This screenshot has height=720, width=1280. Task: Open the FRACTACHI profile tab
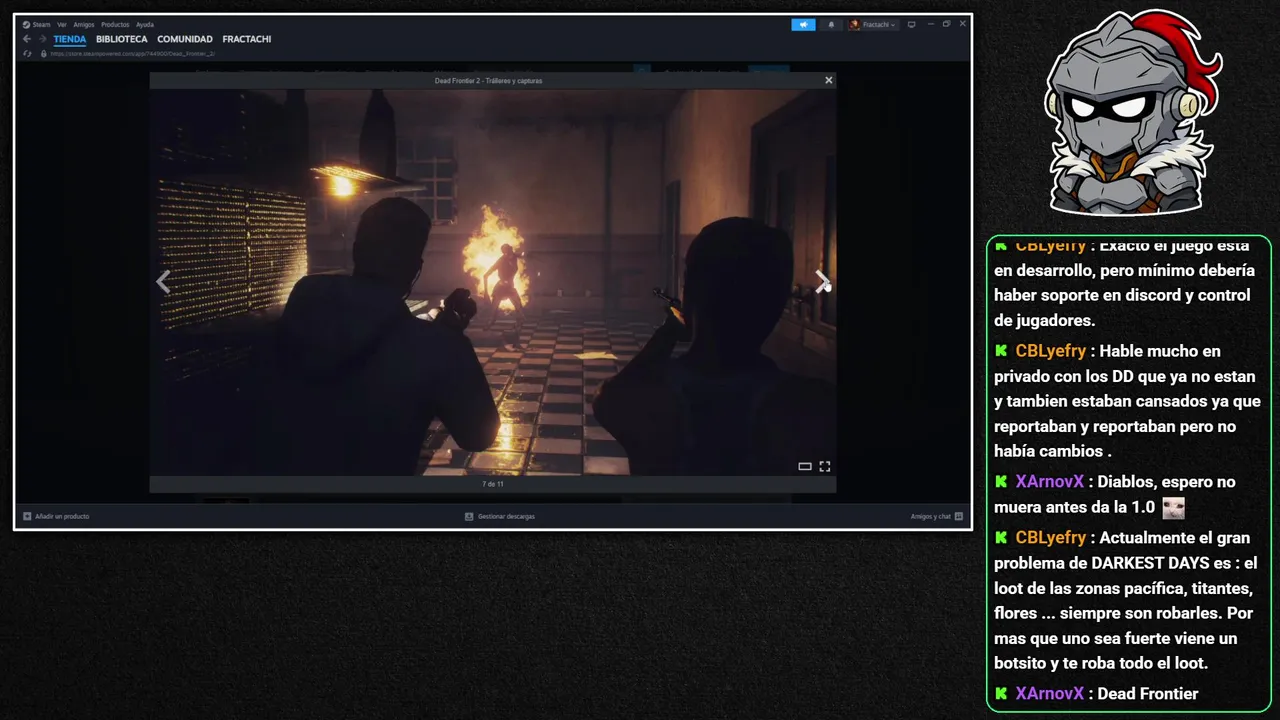[x=247, y=39]
